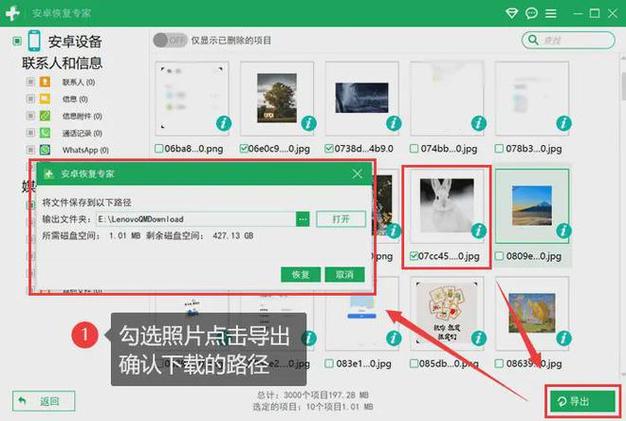Show info for 07cc45....0.jpg rabbit photo
The height and width of the screenshot is (421, 626).
click(479, 231)
